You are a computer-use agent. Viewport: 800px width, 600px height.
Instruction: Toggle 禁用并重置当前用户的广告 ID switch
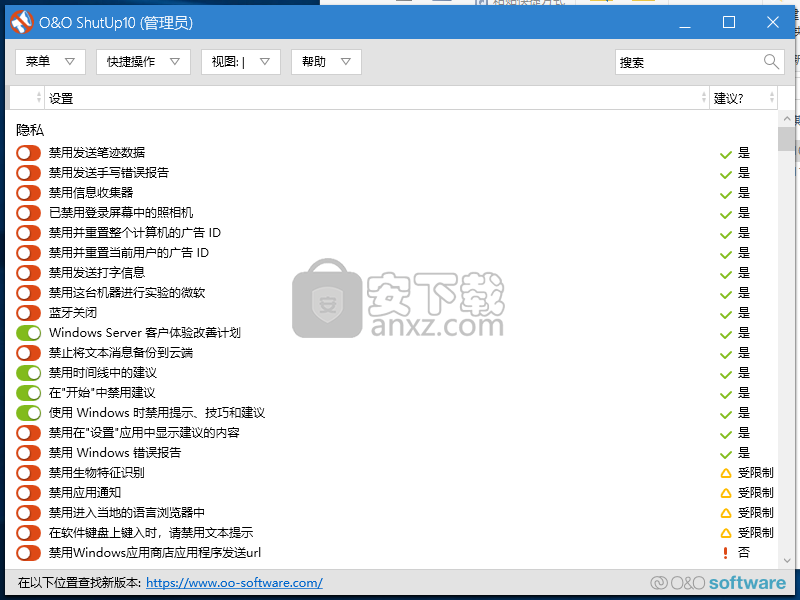click(x=28, y=253)
